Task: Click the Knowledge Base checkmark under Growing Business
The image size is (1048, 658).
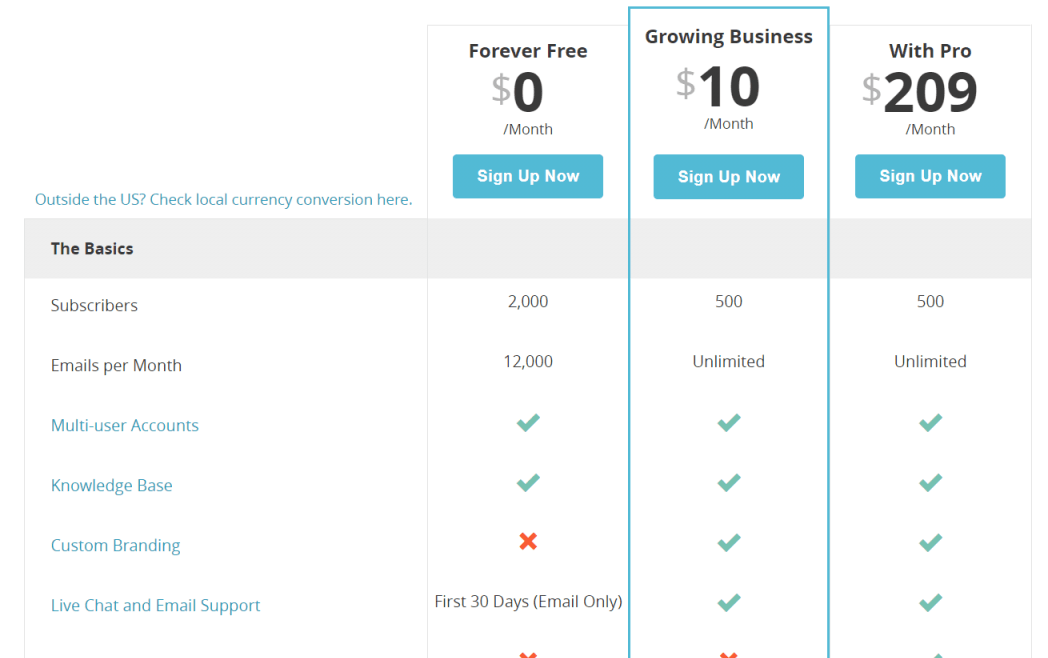Action: tap(728, 482)
